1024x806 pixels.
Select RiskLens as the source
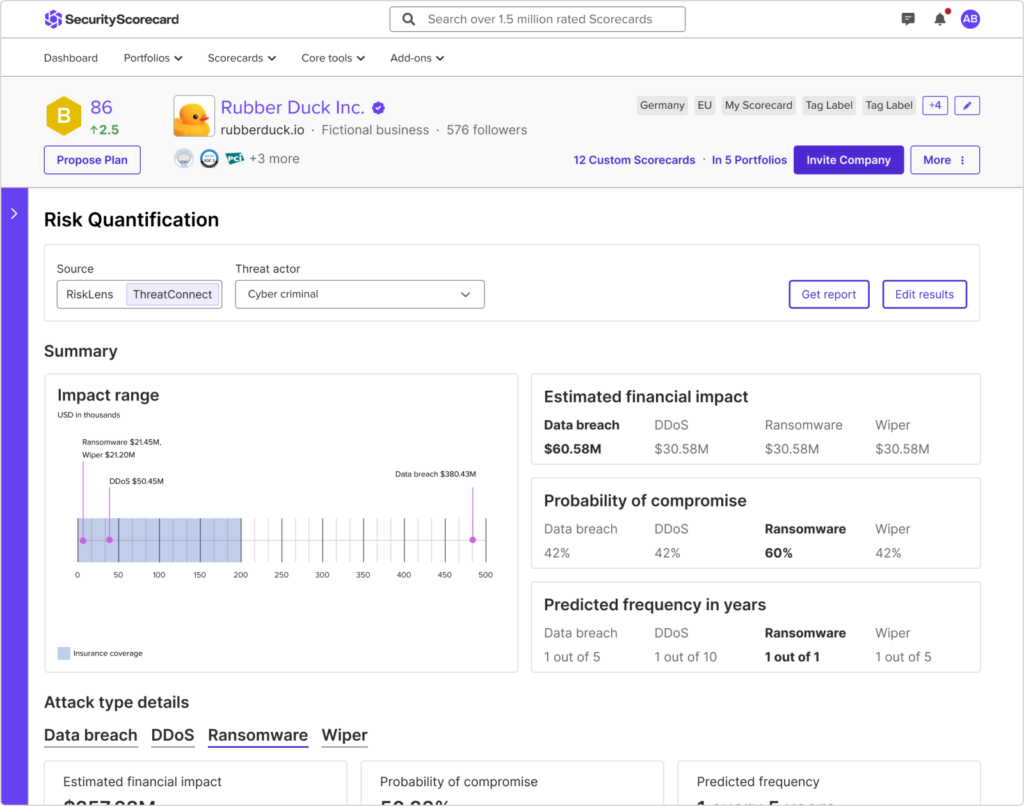click(x=90, y=295)
